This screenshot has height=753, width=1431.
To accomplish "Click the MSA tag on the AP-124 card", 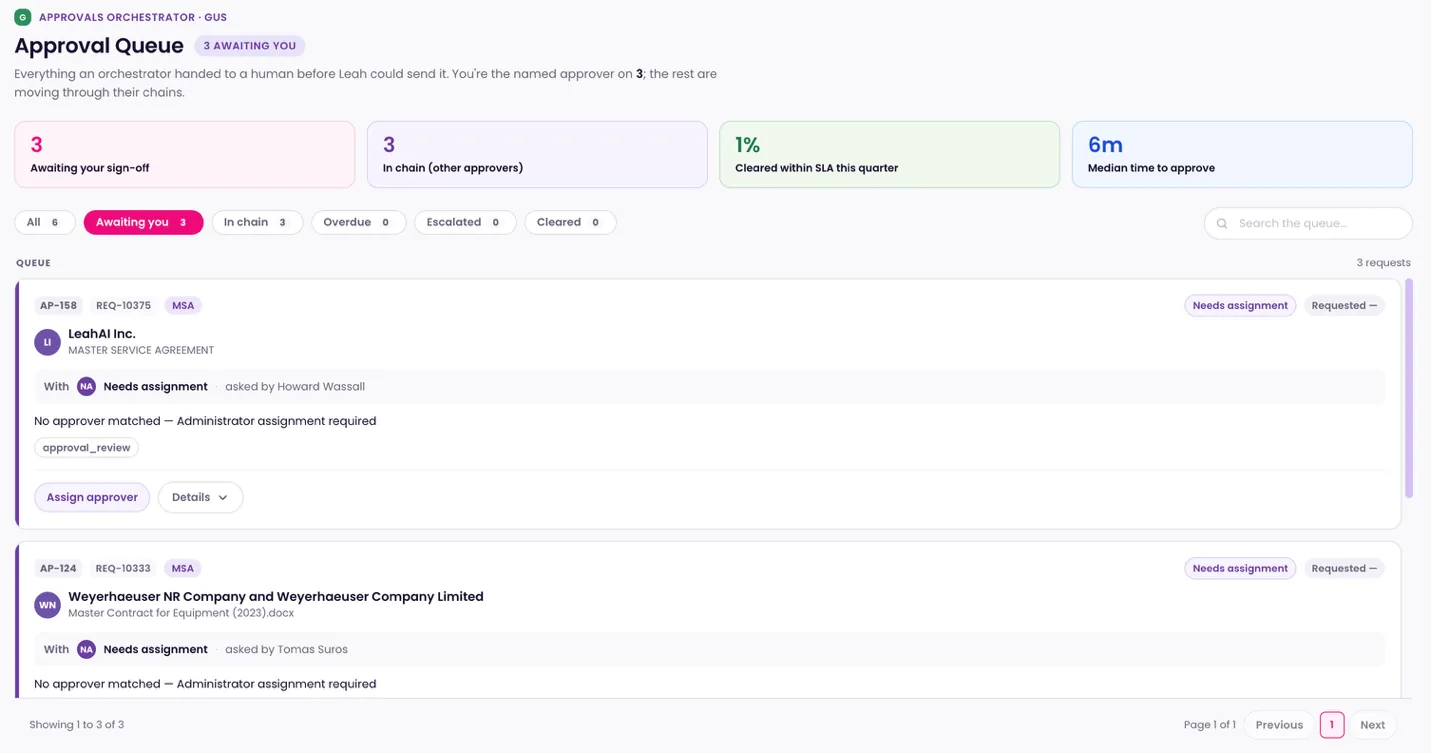I will coord(183,568).
